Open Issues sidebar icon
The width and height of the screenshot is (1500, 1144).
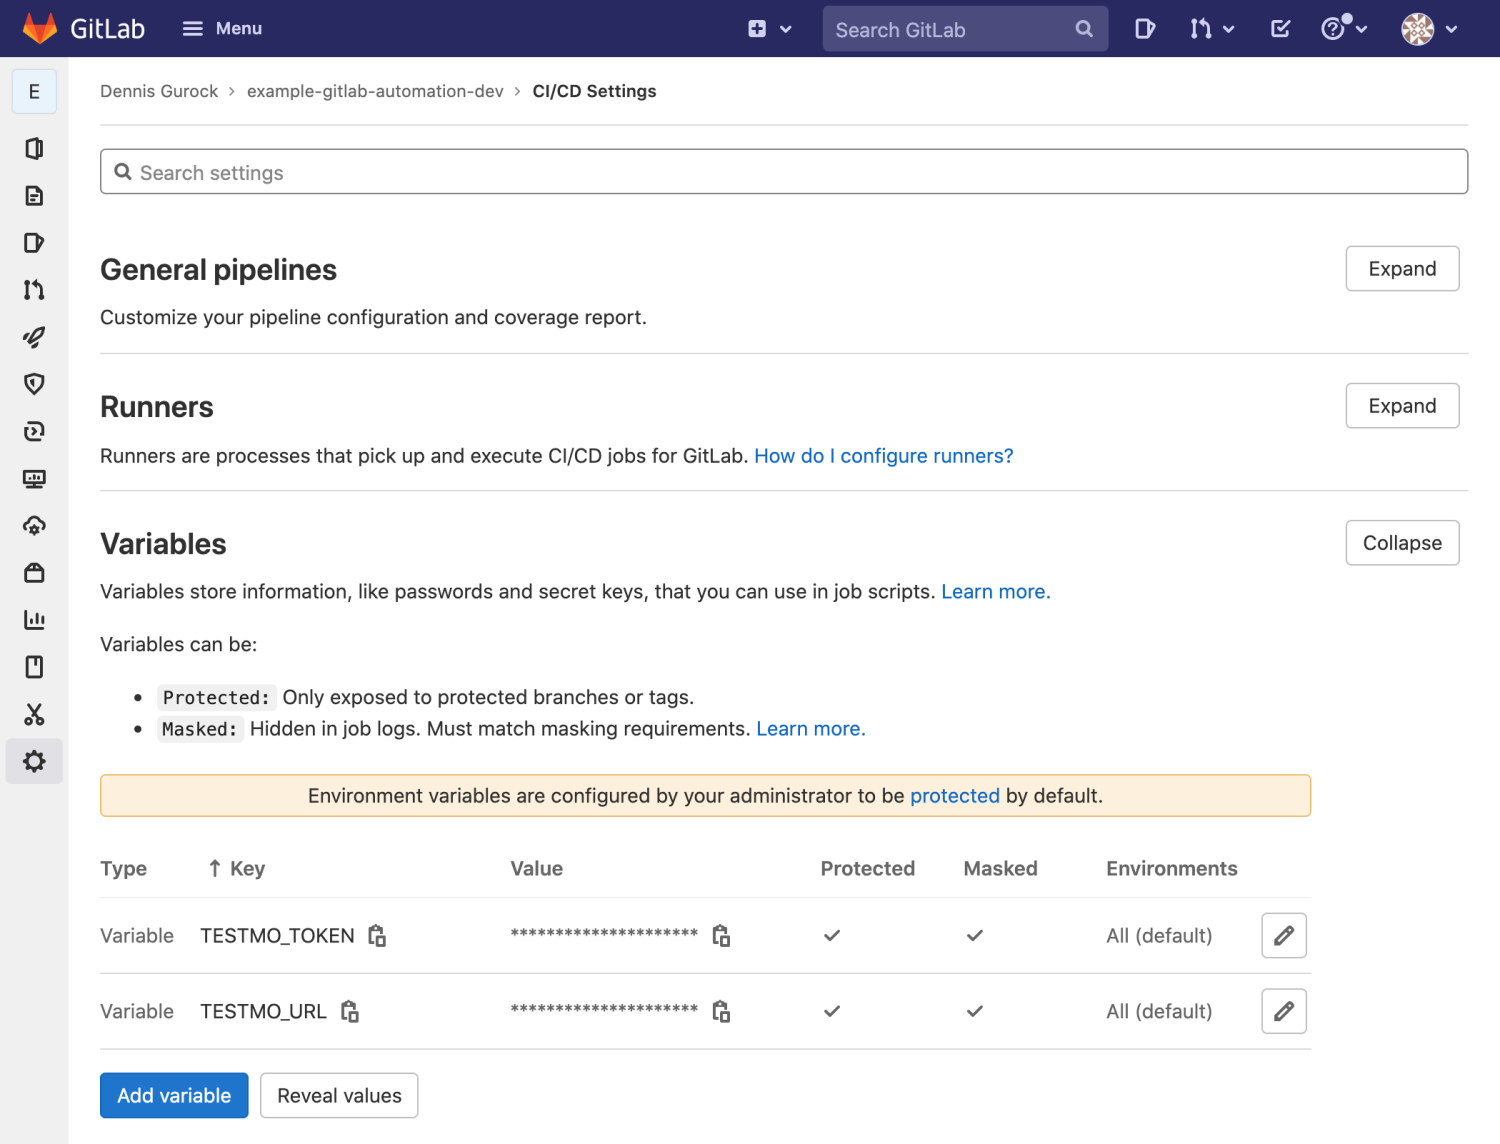point(34,242)
